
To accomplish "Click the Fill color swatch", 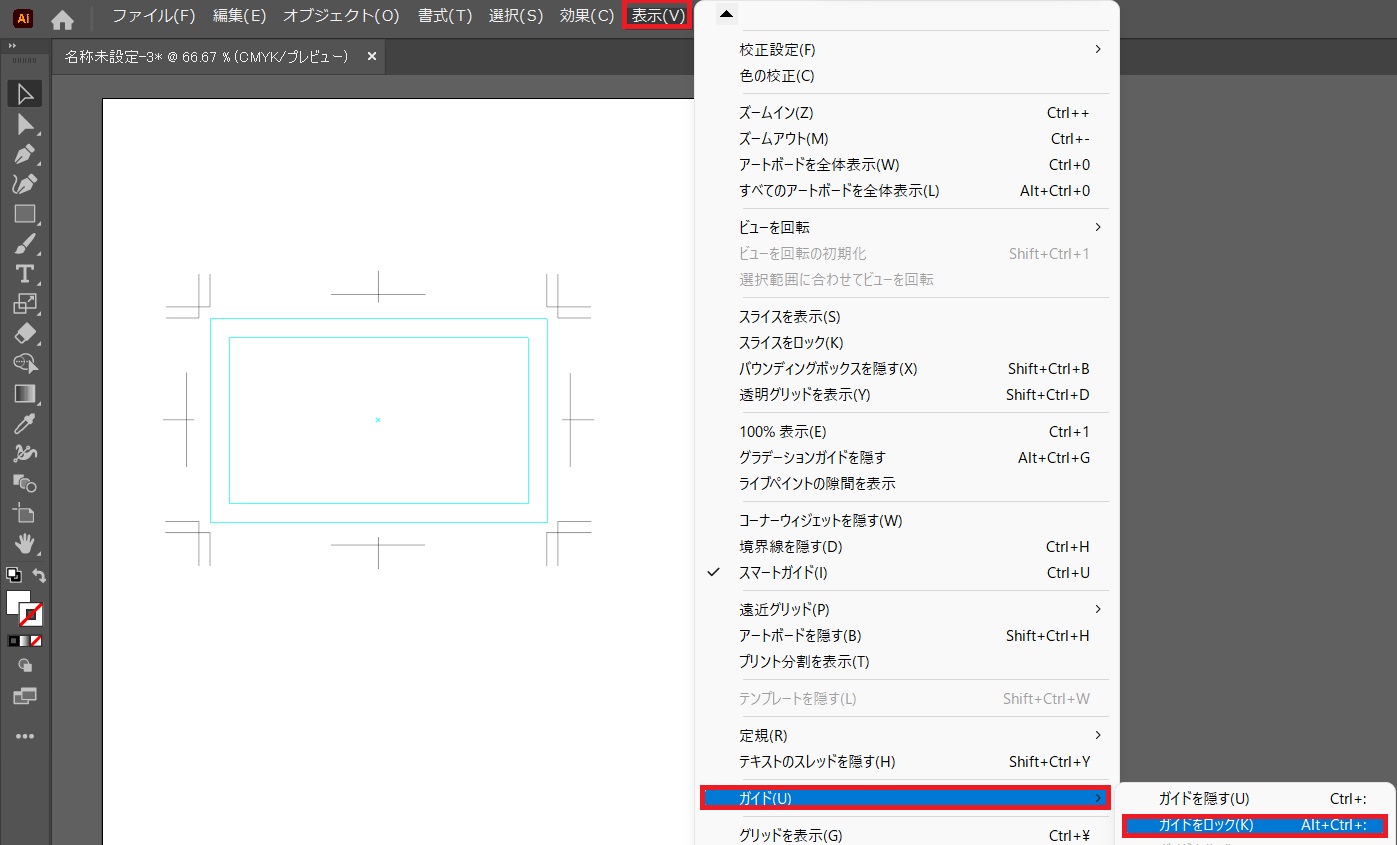I will 19,603.
